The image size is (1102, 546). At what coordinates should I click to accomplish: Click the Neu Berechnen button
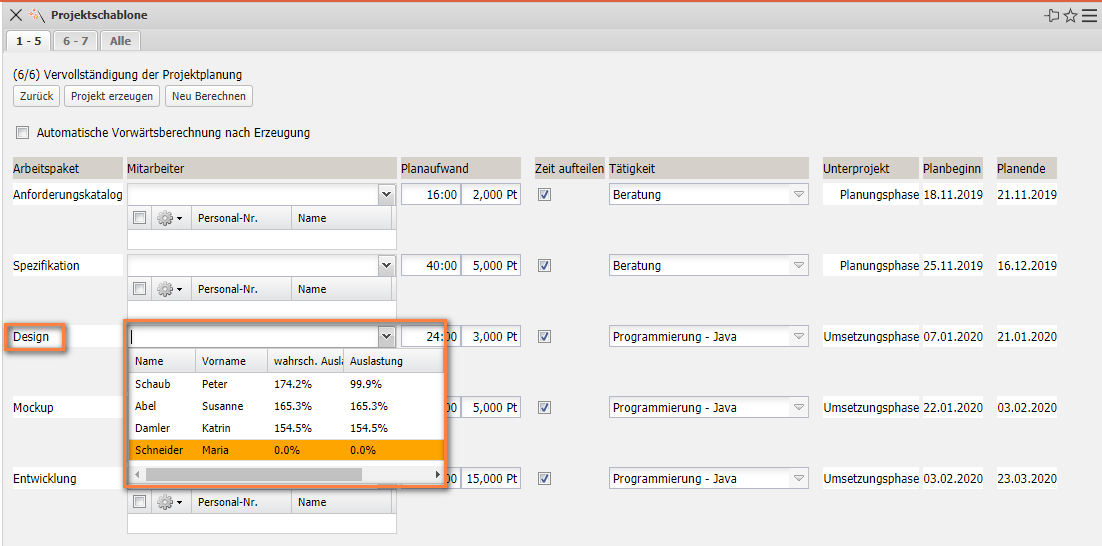pyautogui.click(x=209, y=96)
